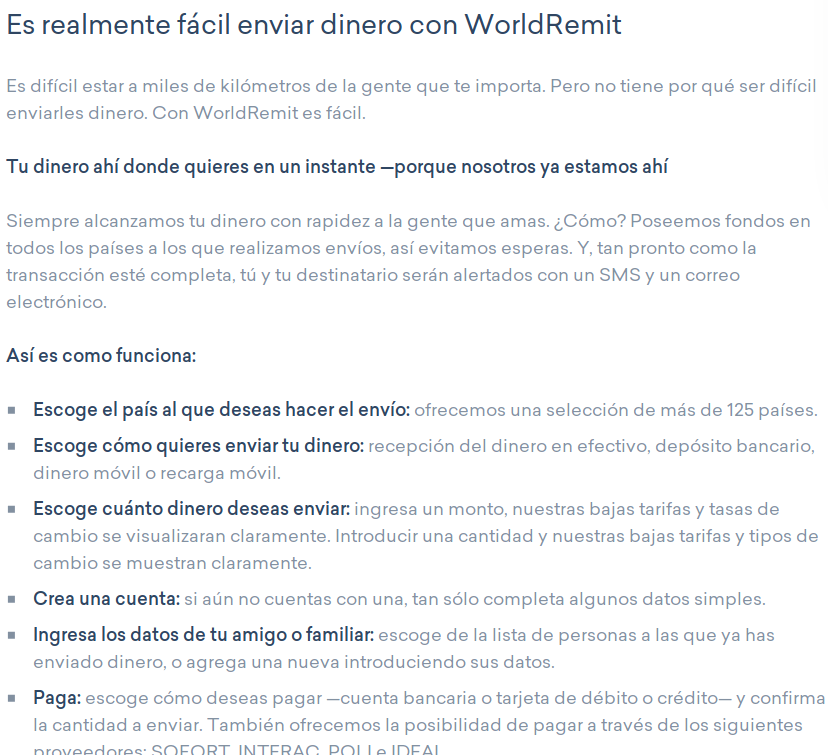Select the bold label 'Escoge cuánto dinero deseas enviar:'
Screen dimensions: 828x755
(191, 509)
